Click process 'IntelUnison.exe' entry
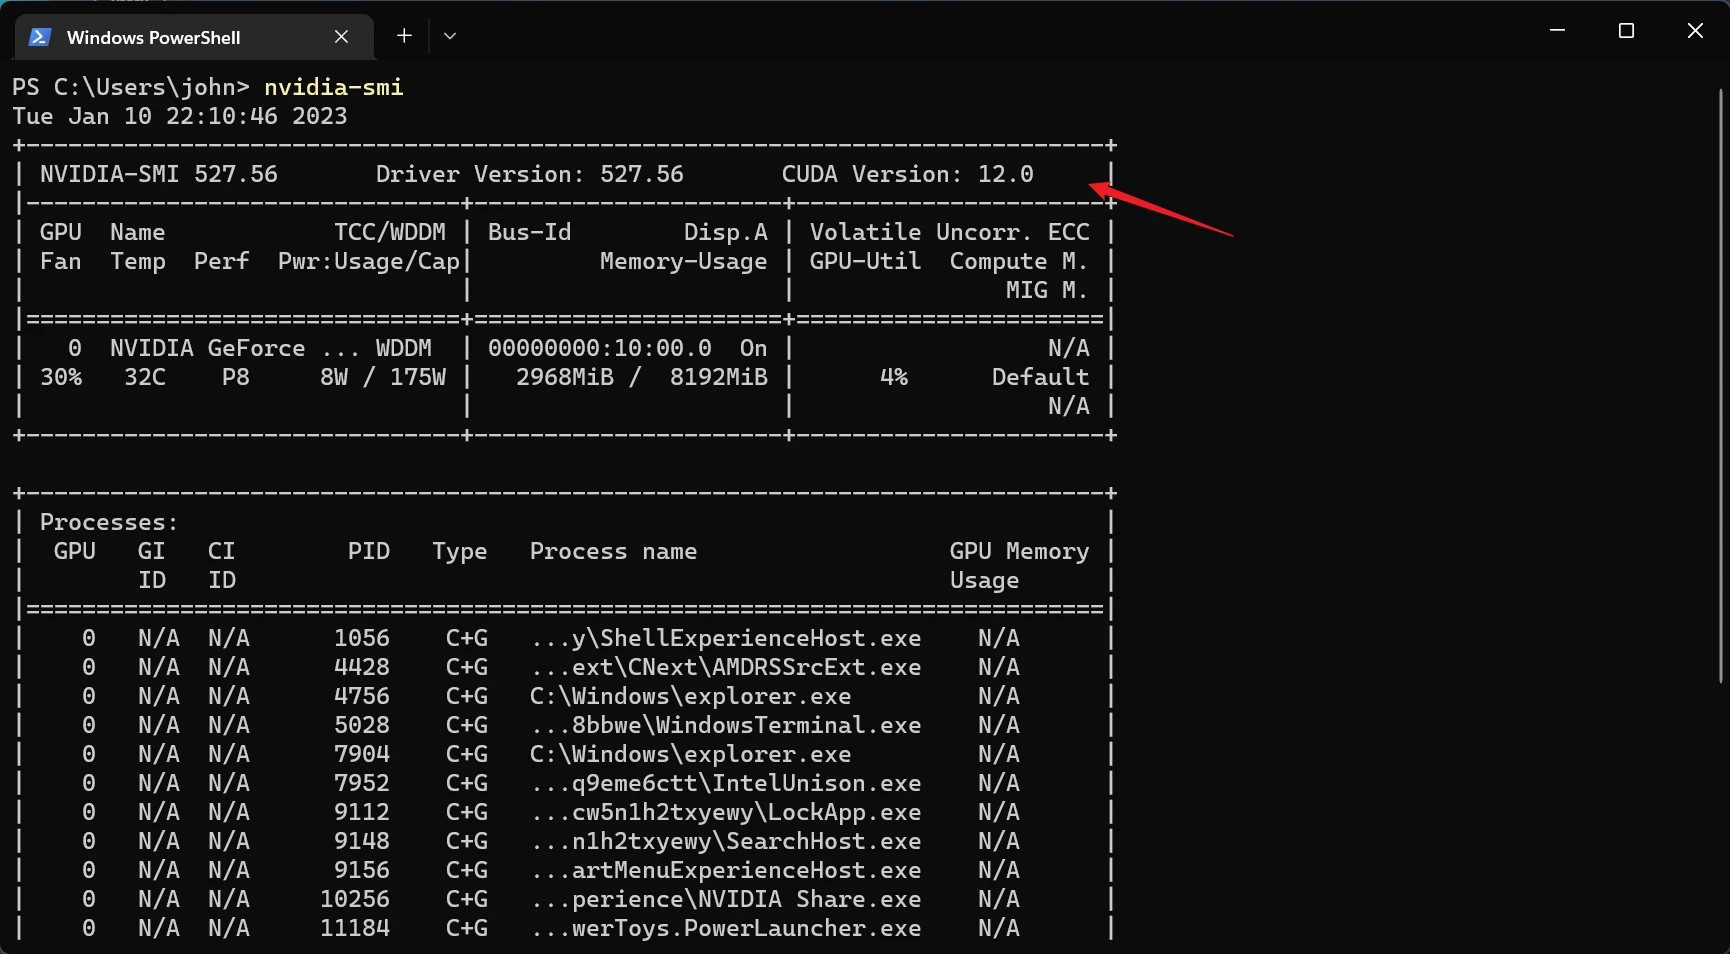The height and width of the screenshot is (954, 1730). [x=726, y=783]
